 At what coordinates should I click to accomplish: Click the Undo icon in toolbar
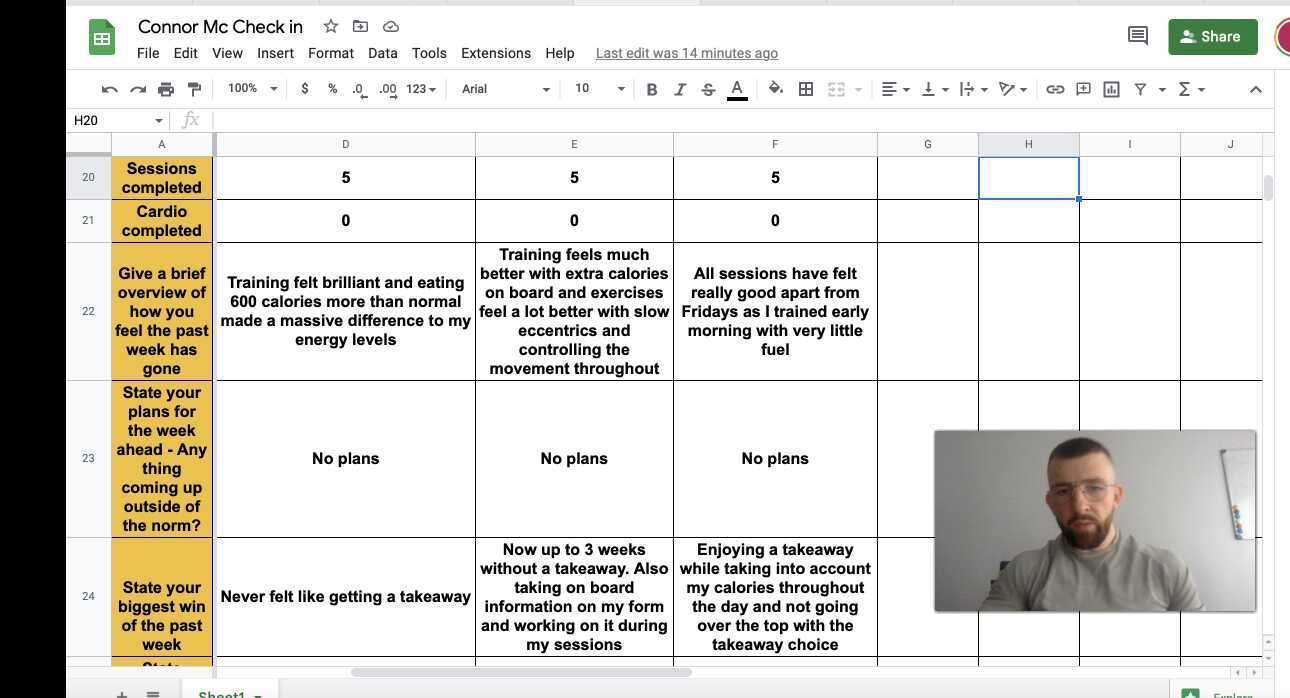pyautogui.click(x=110, y=89)
